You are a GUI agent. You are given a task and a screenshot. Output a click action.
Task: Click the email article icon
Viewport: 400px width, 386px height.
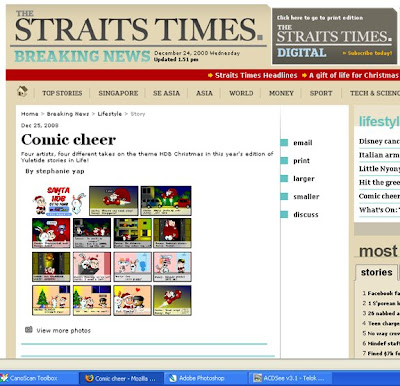click(284, 143)
